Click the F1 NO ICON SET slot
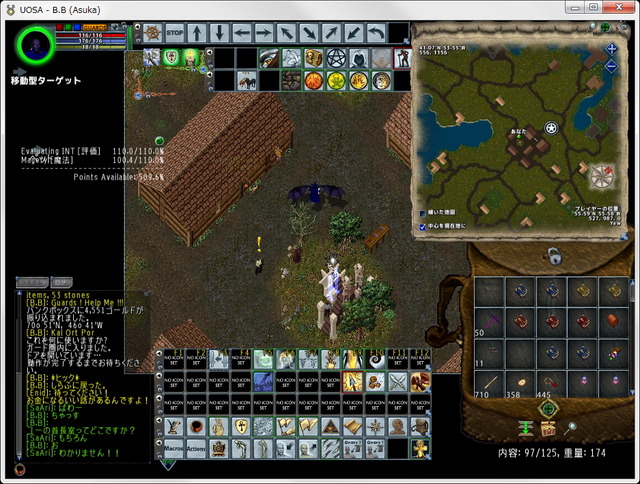This screenshot has width=640, height=484. click(x=174, y=360)
